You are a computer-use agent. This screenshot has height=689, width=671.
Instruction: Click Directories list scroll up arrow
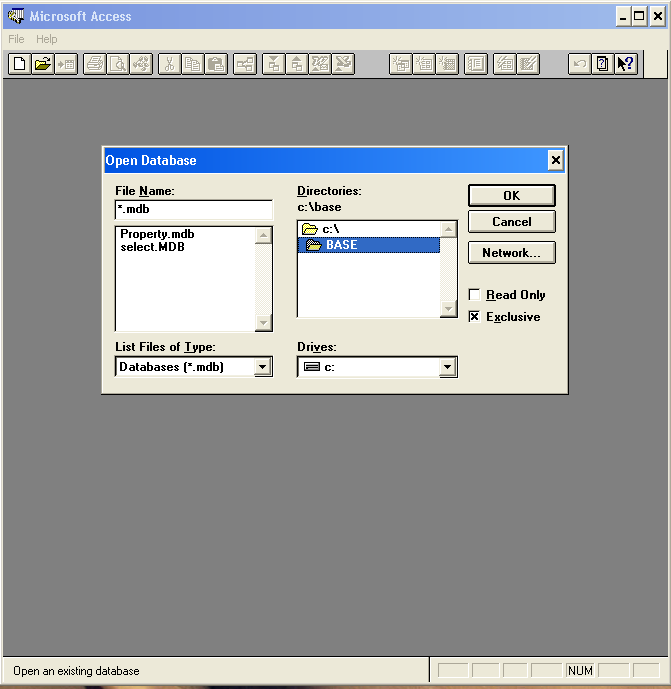tap(448, 229)
